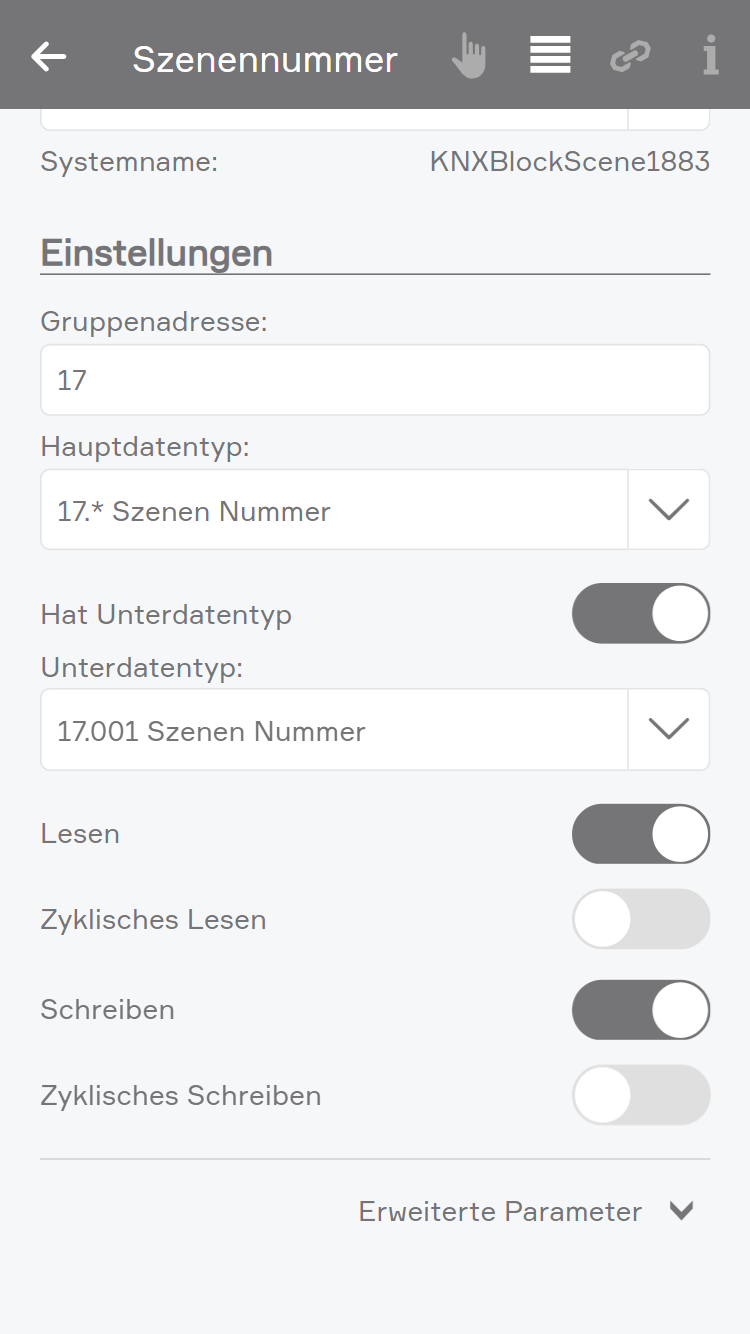
Task: Enable Zyklisches Lesen switch
Action: click(x=640, y=919)
